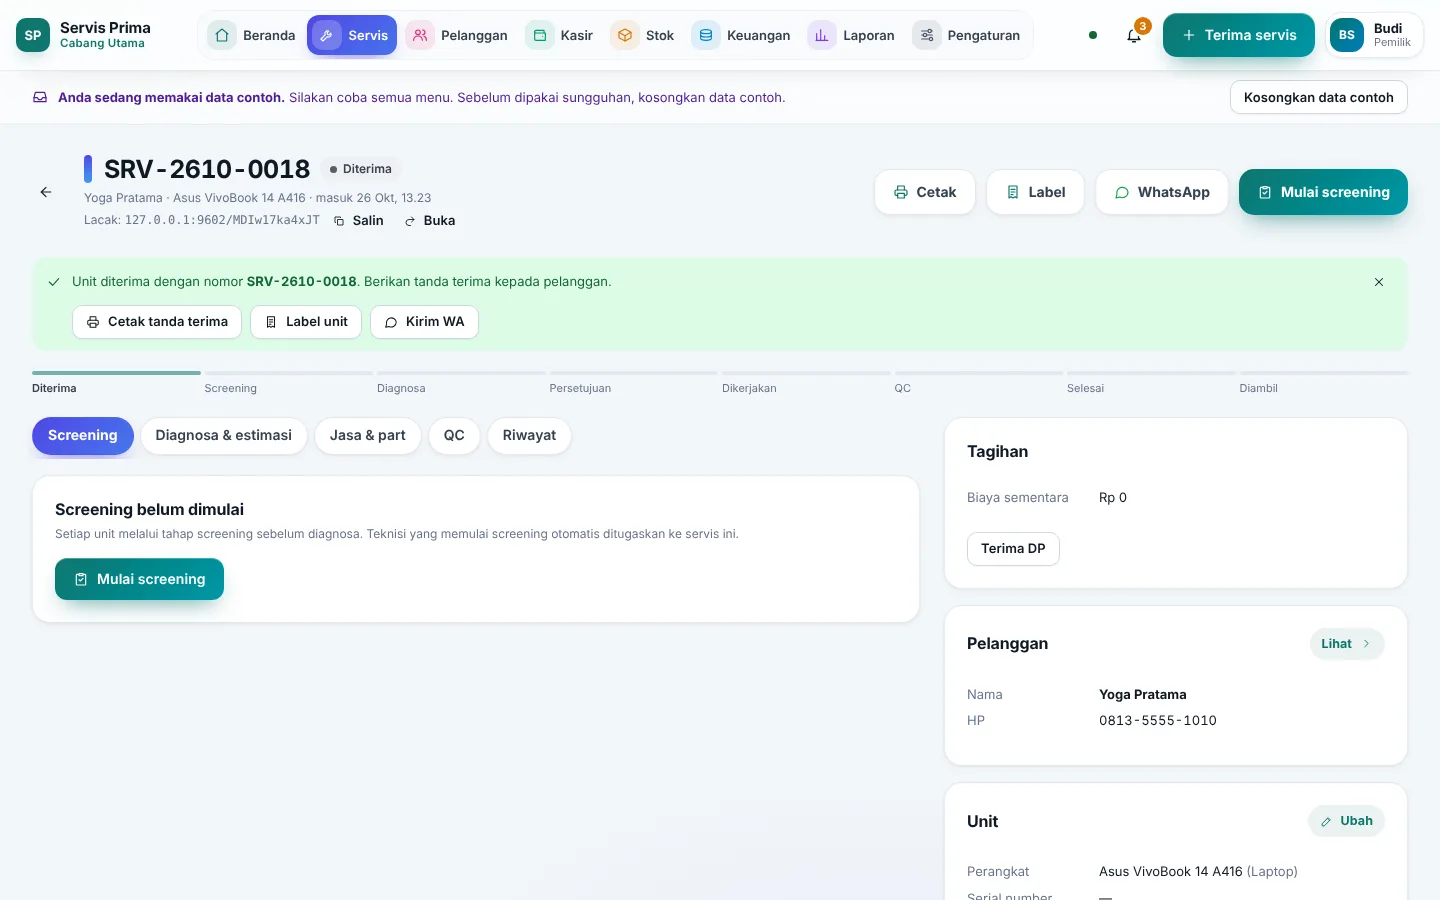
Task: Open the Laporan menu
Action: pyautogui.click(x=852, y=35)
